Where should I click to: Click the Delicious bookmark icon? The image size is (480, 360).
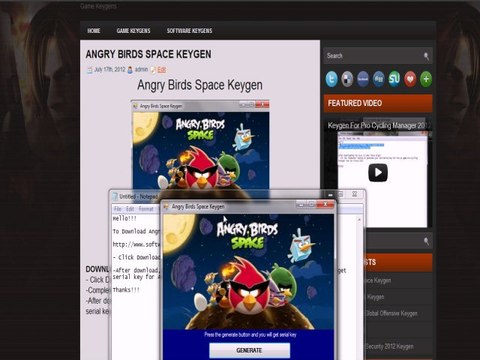coord(347,79)
